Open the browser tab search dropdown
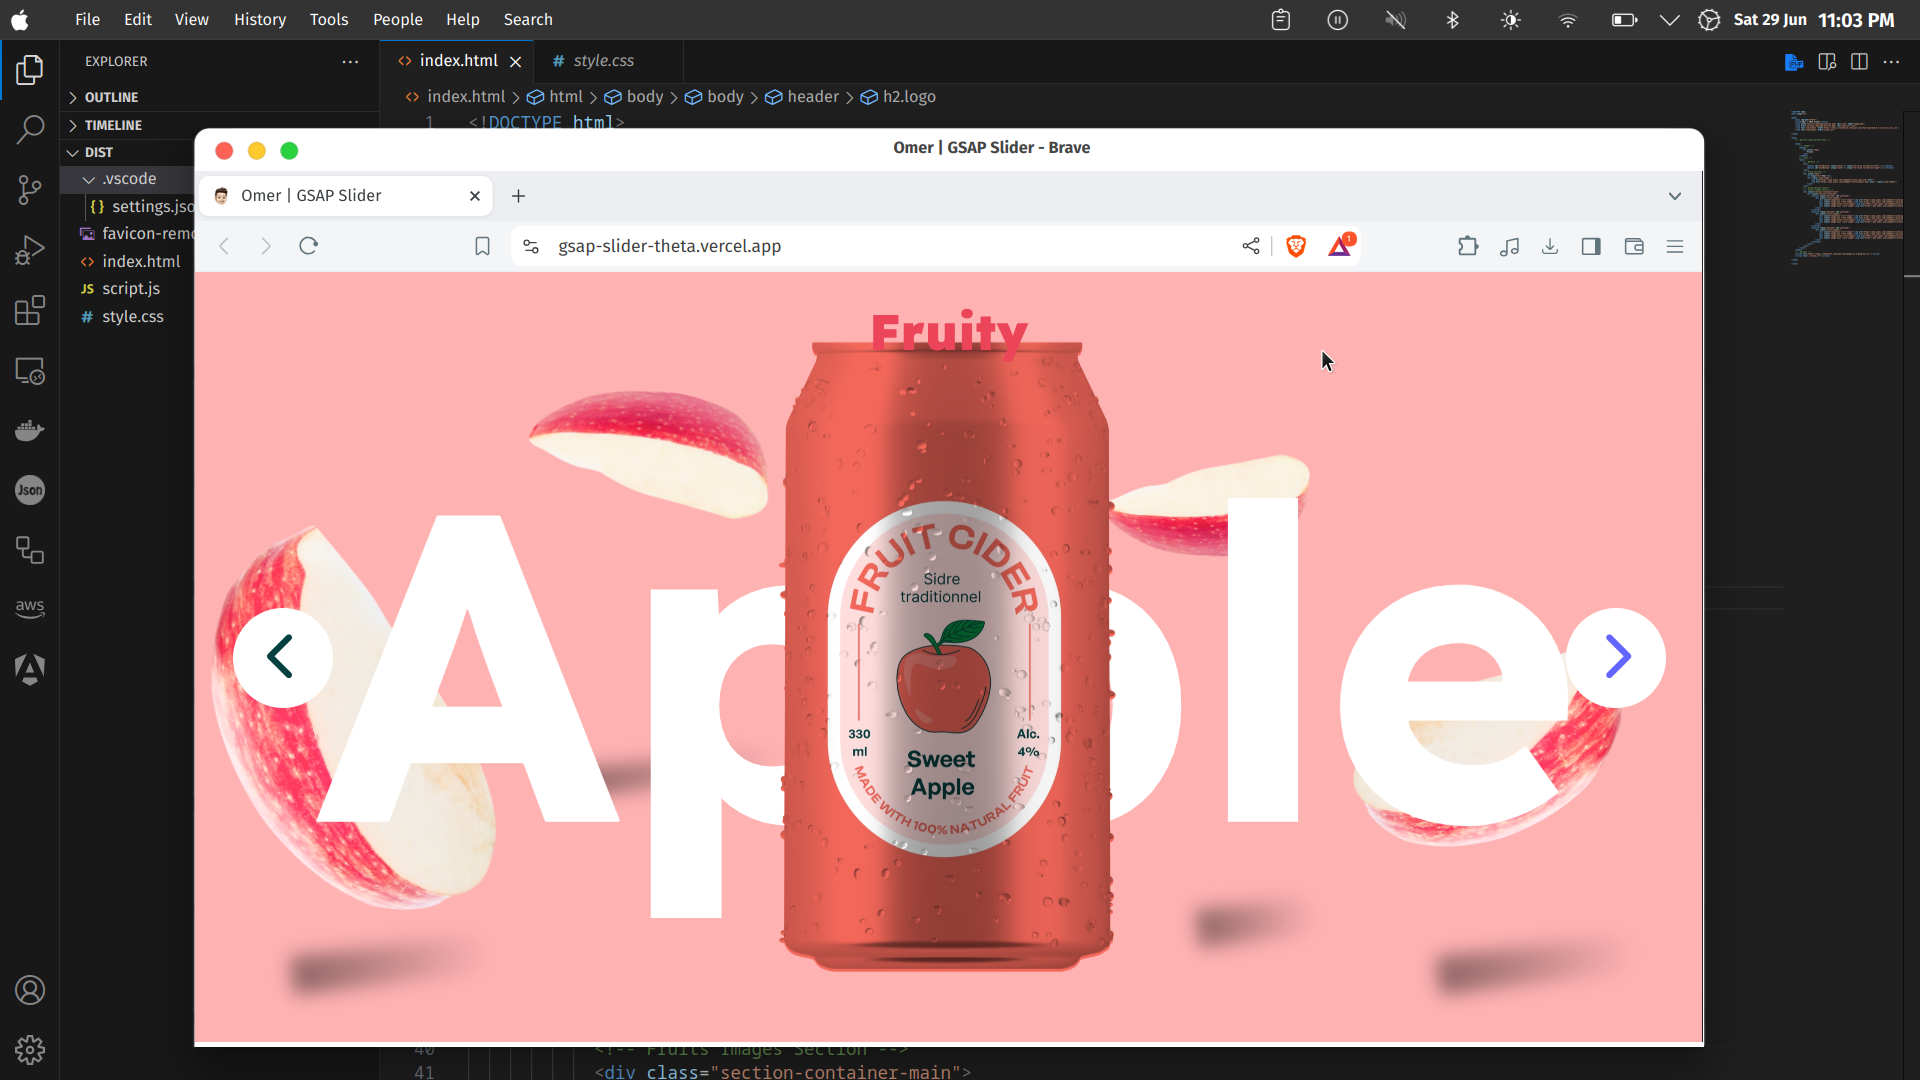Viewport: 1920px width, 1080px height. click(x=1675, y=196)
